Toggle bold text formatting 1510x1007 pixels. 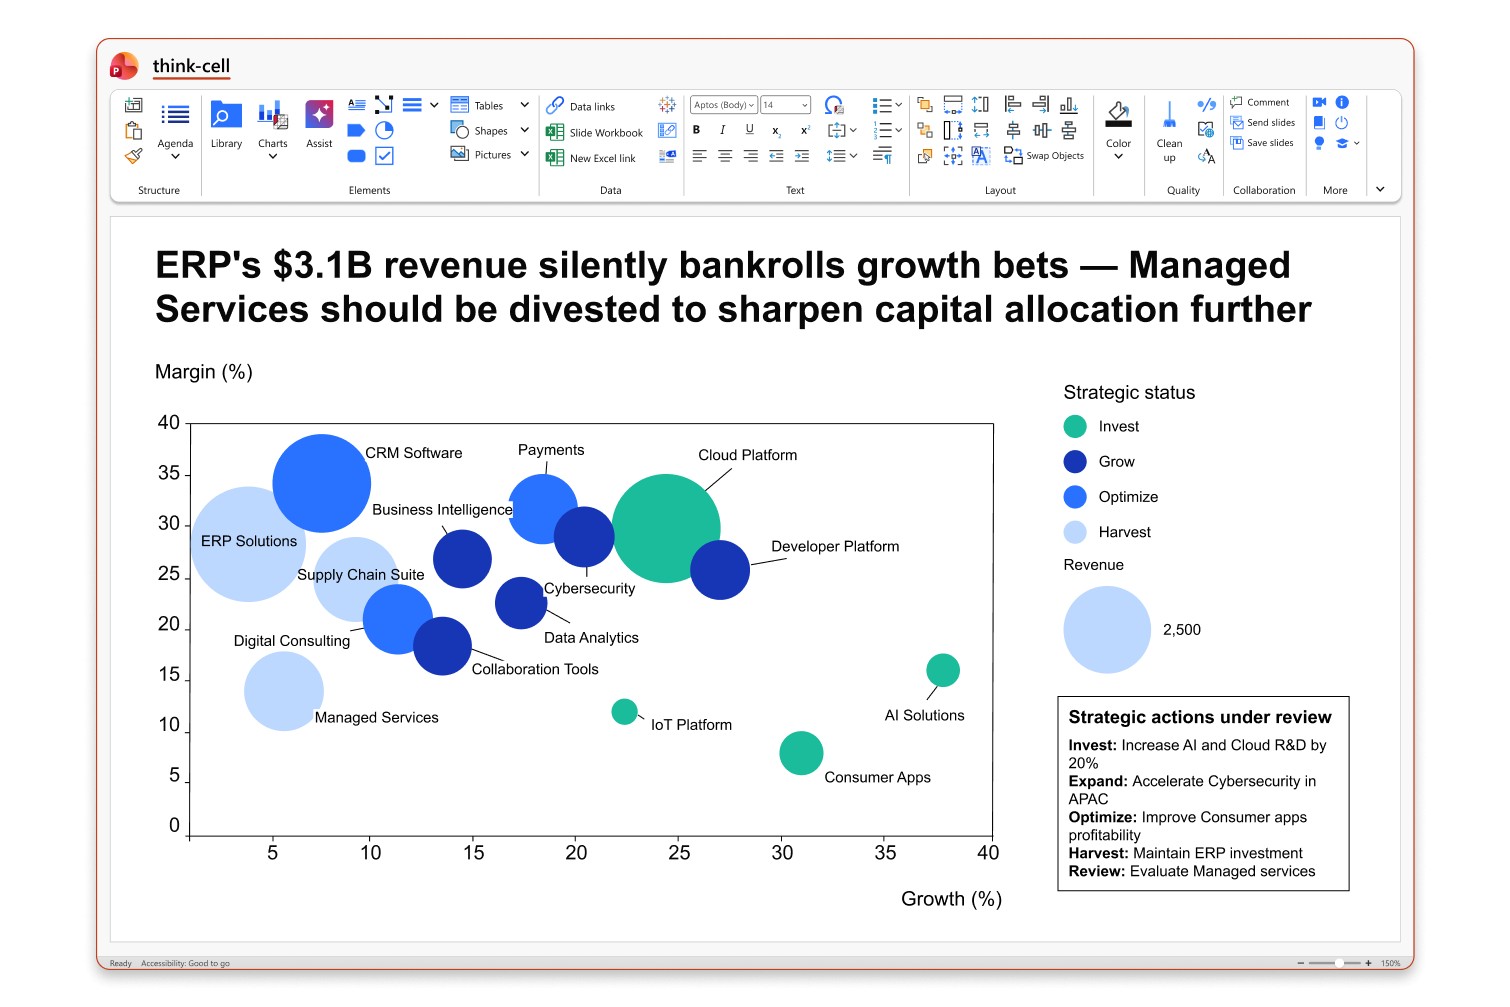click(x=696, y=130)
